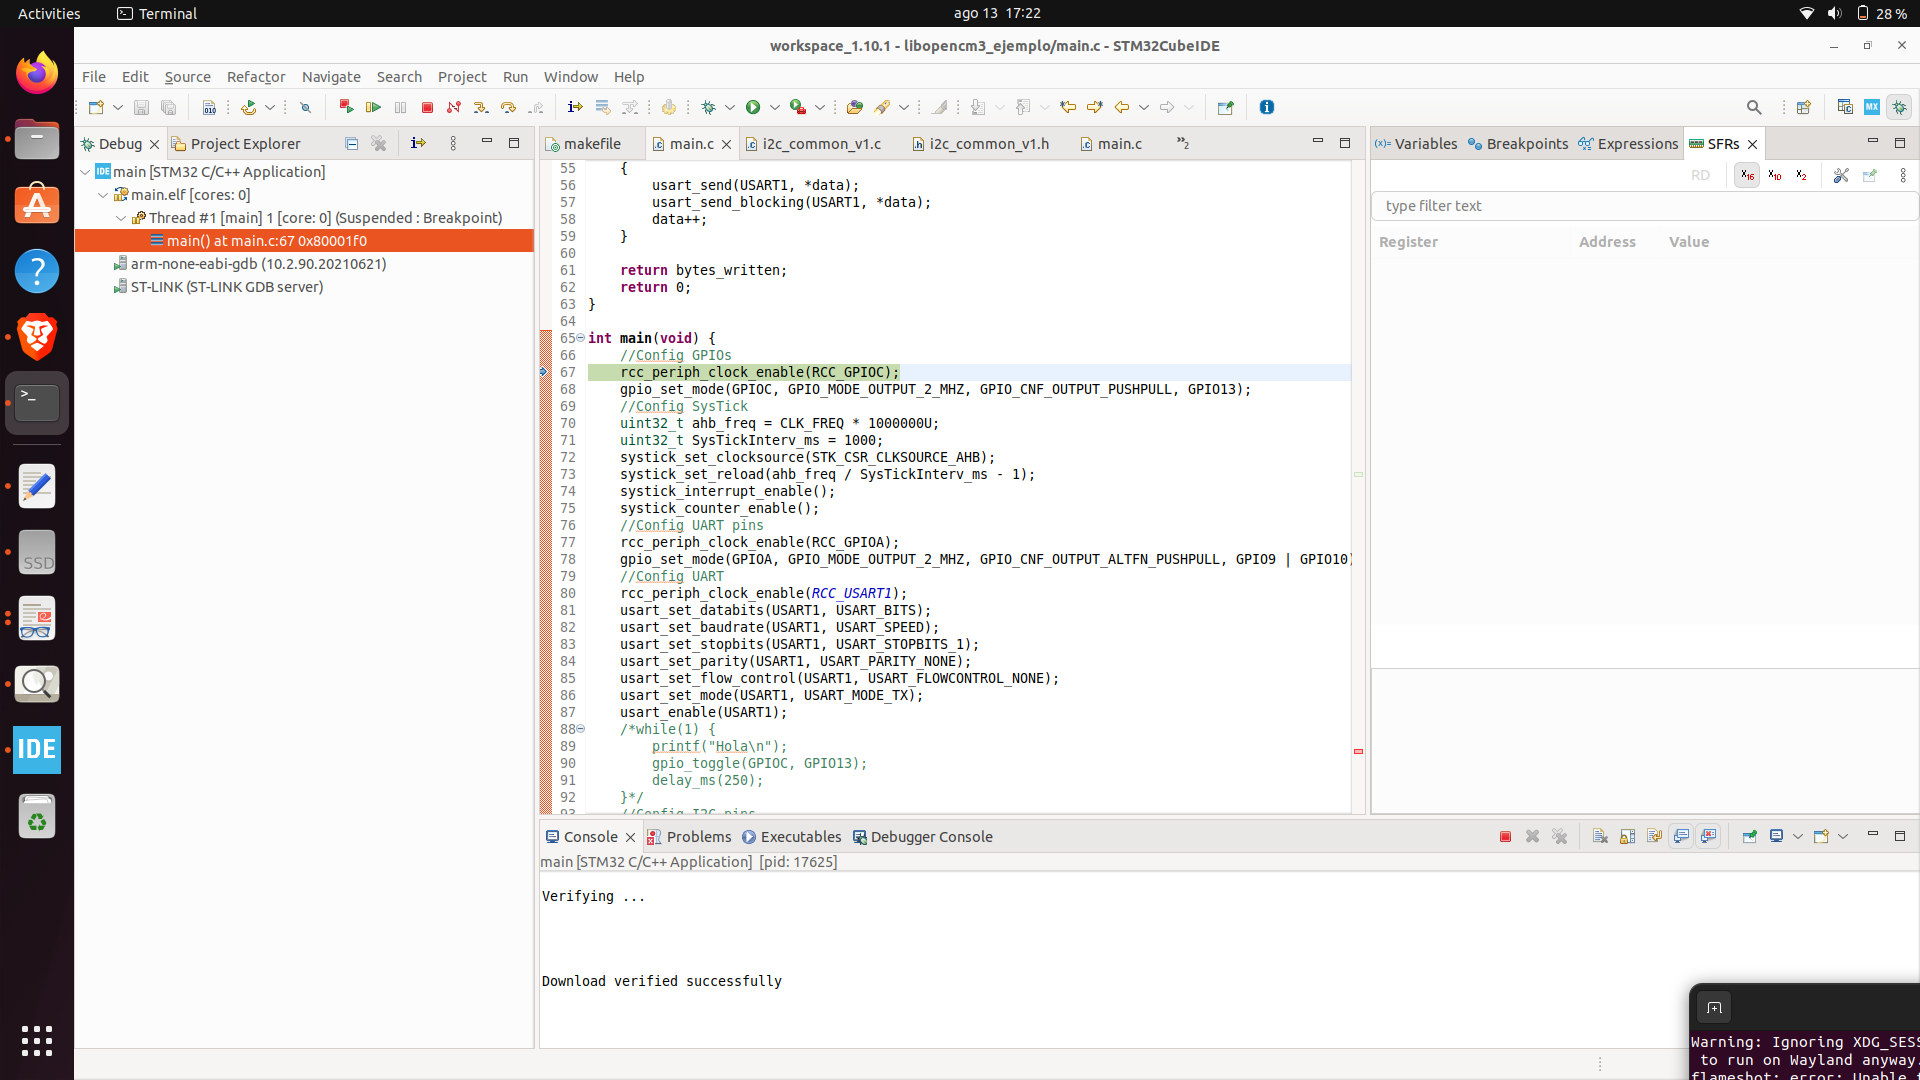This screenshot has width=1920, height=1080.
Task: Collapse the main.elf tree node
Action: [103, 195]
